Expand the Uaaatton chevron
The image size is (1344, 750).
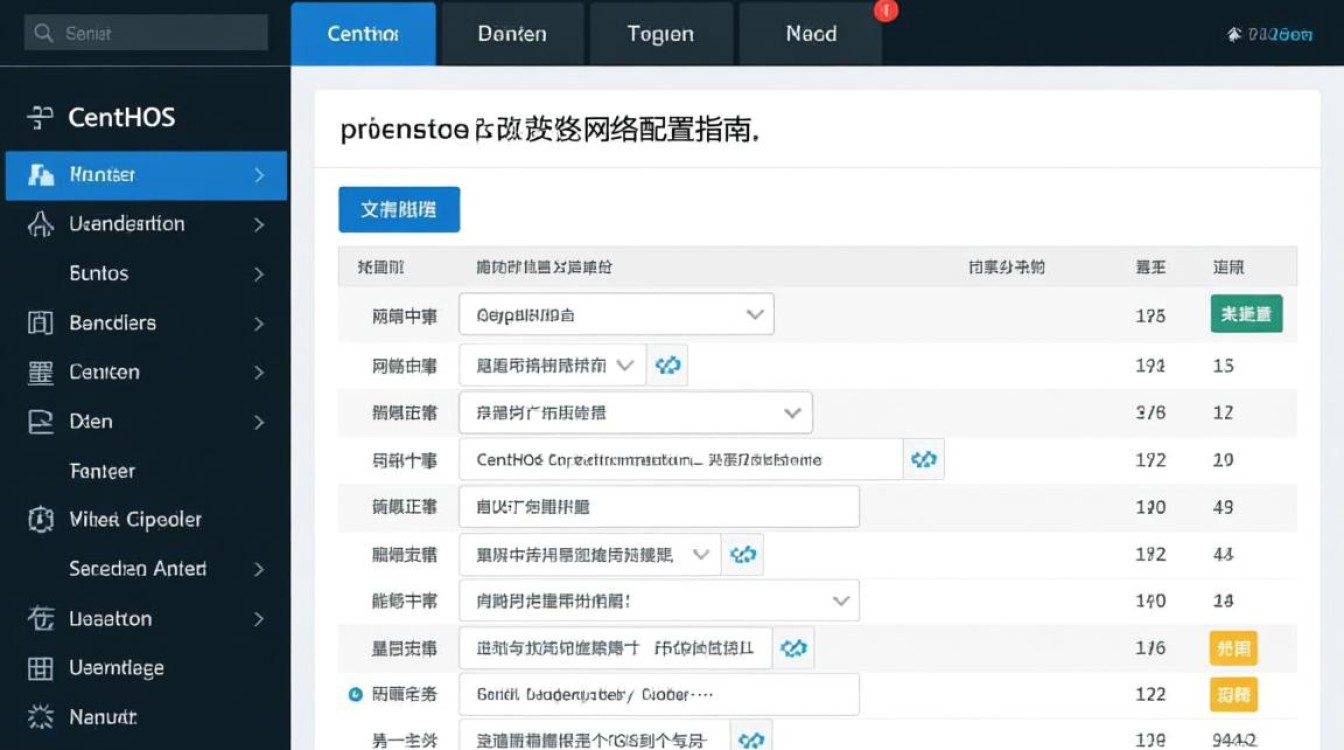(259, 619)
